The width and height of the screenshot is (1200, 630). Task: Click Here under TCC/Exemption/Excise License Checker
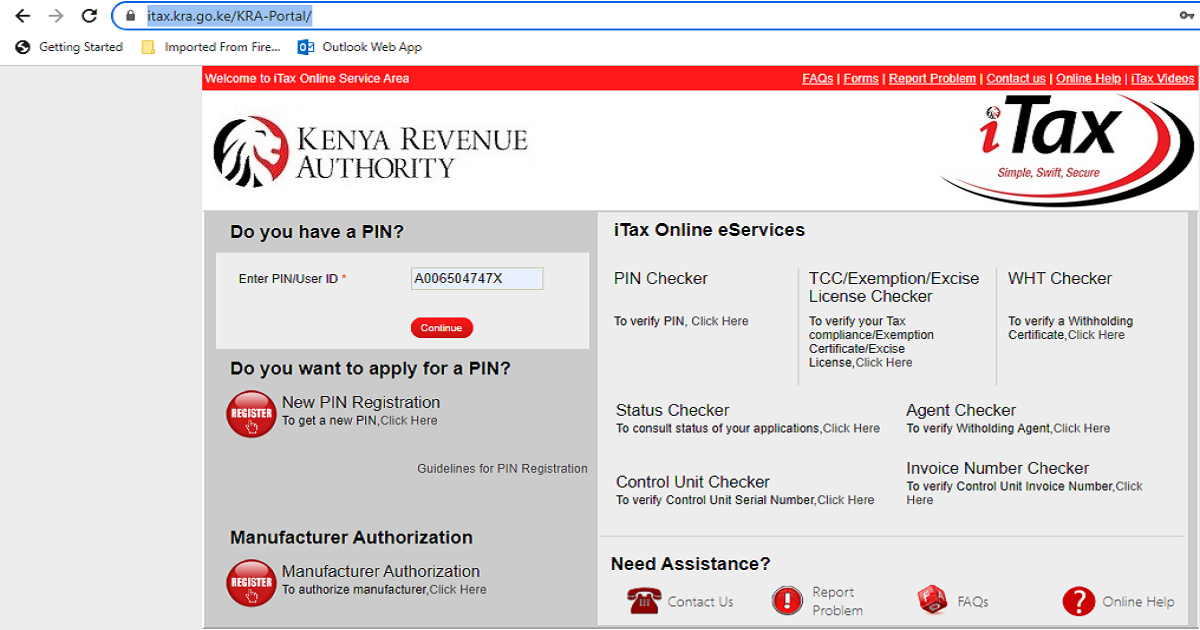[884, 363]
